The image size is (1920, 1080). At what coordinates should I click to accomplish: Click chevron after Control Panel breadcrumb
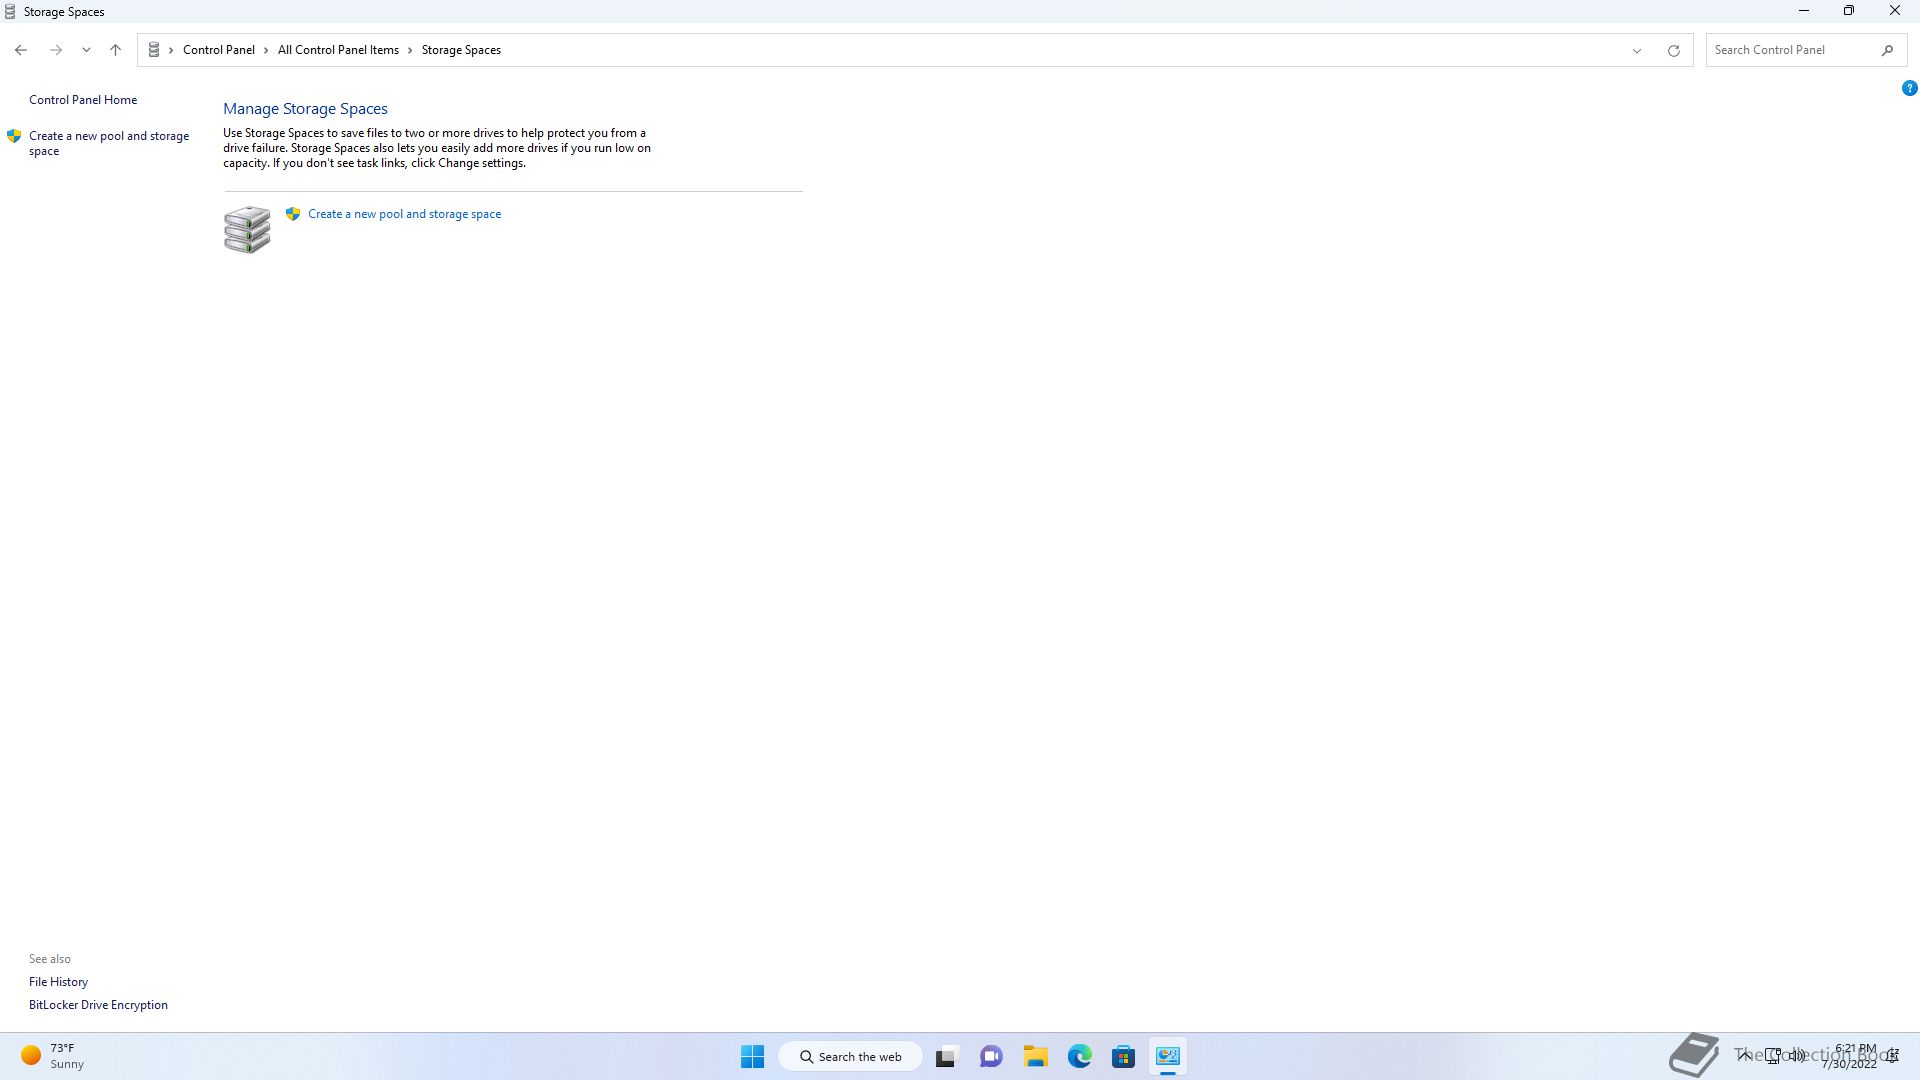coord(266,50)
